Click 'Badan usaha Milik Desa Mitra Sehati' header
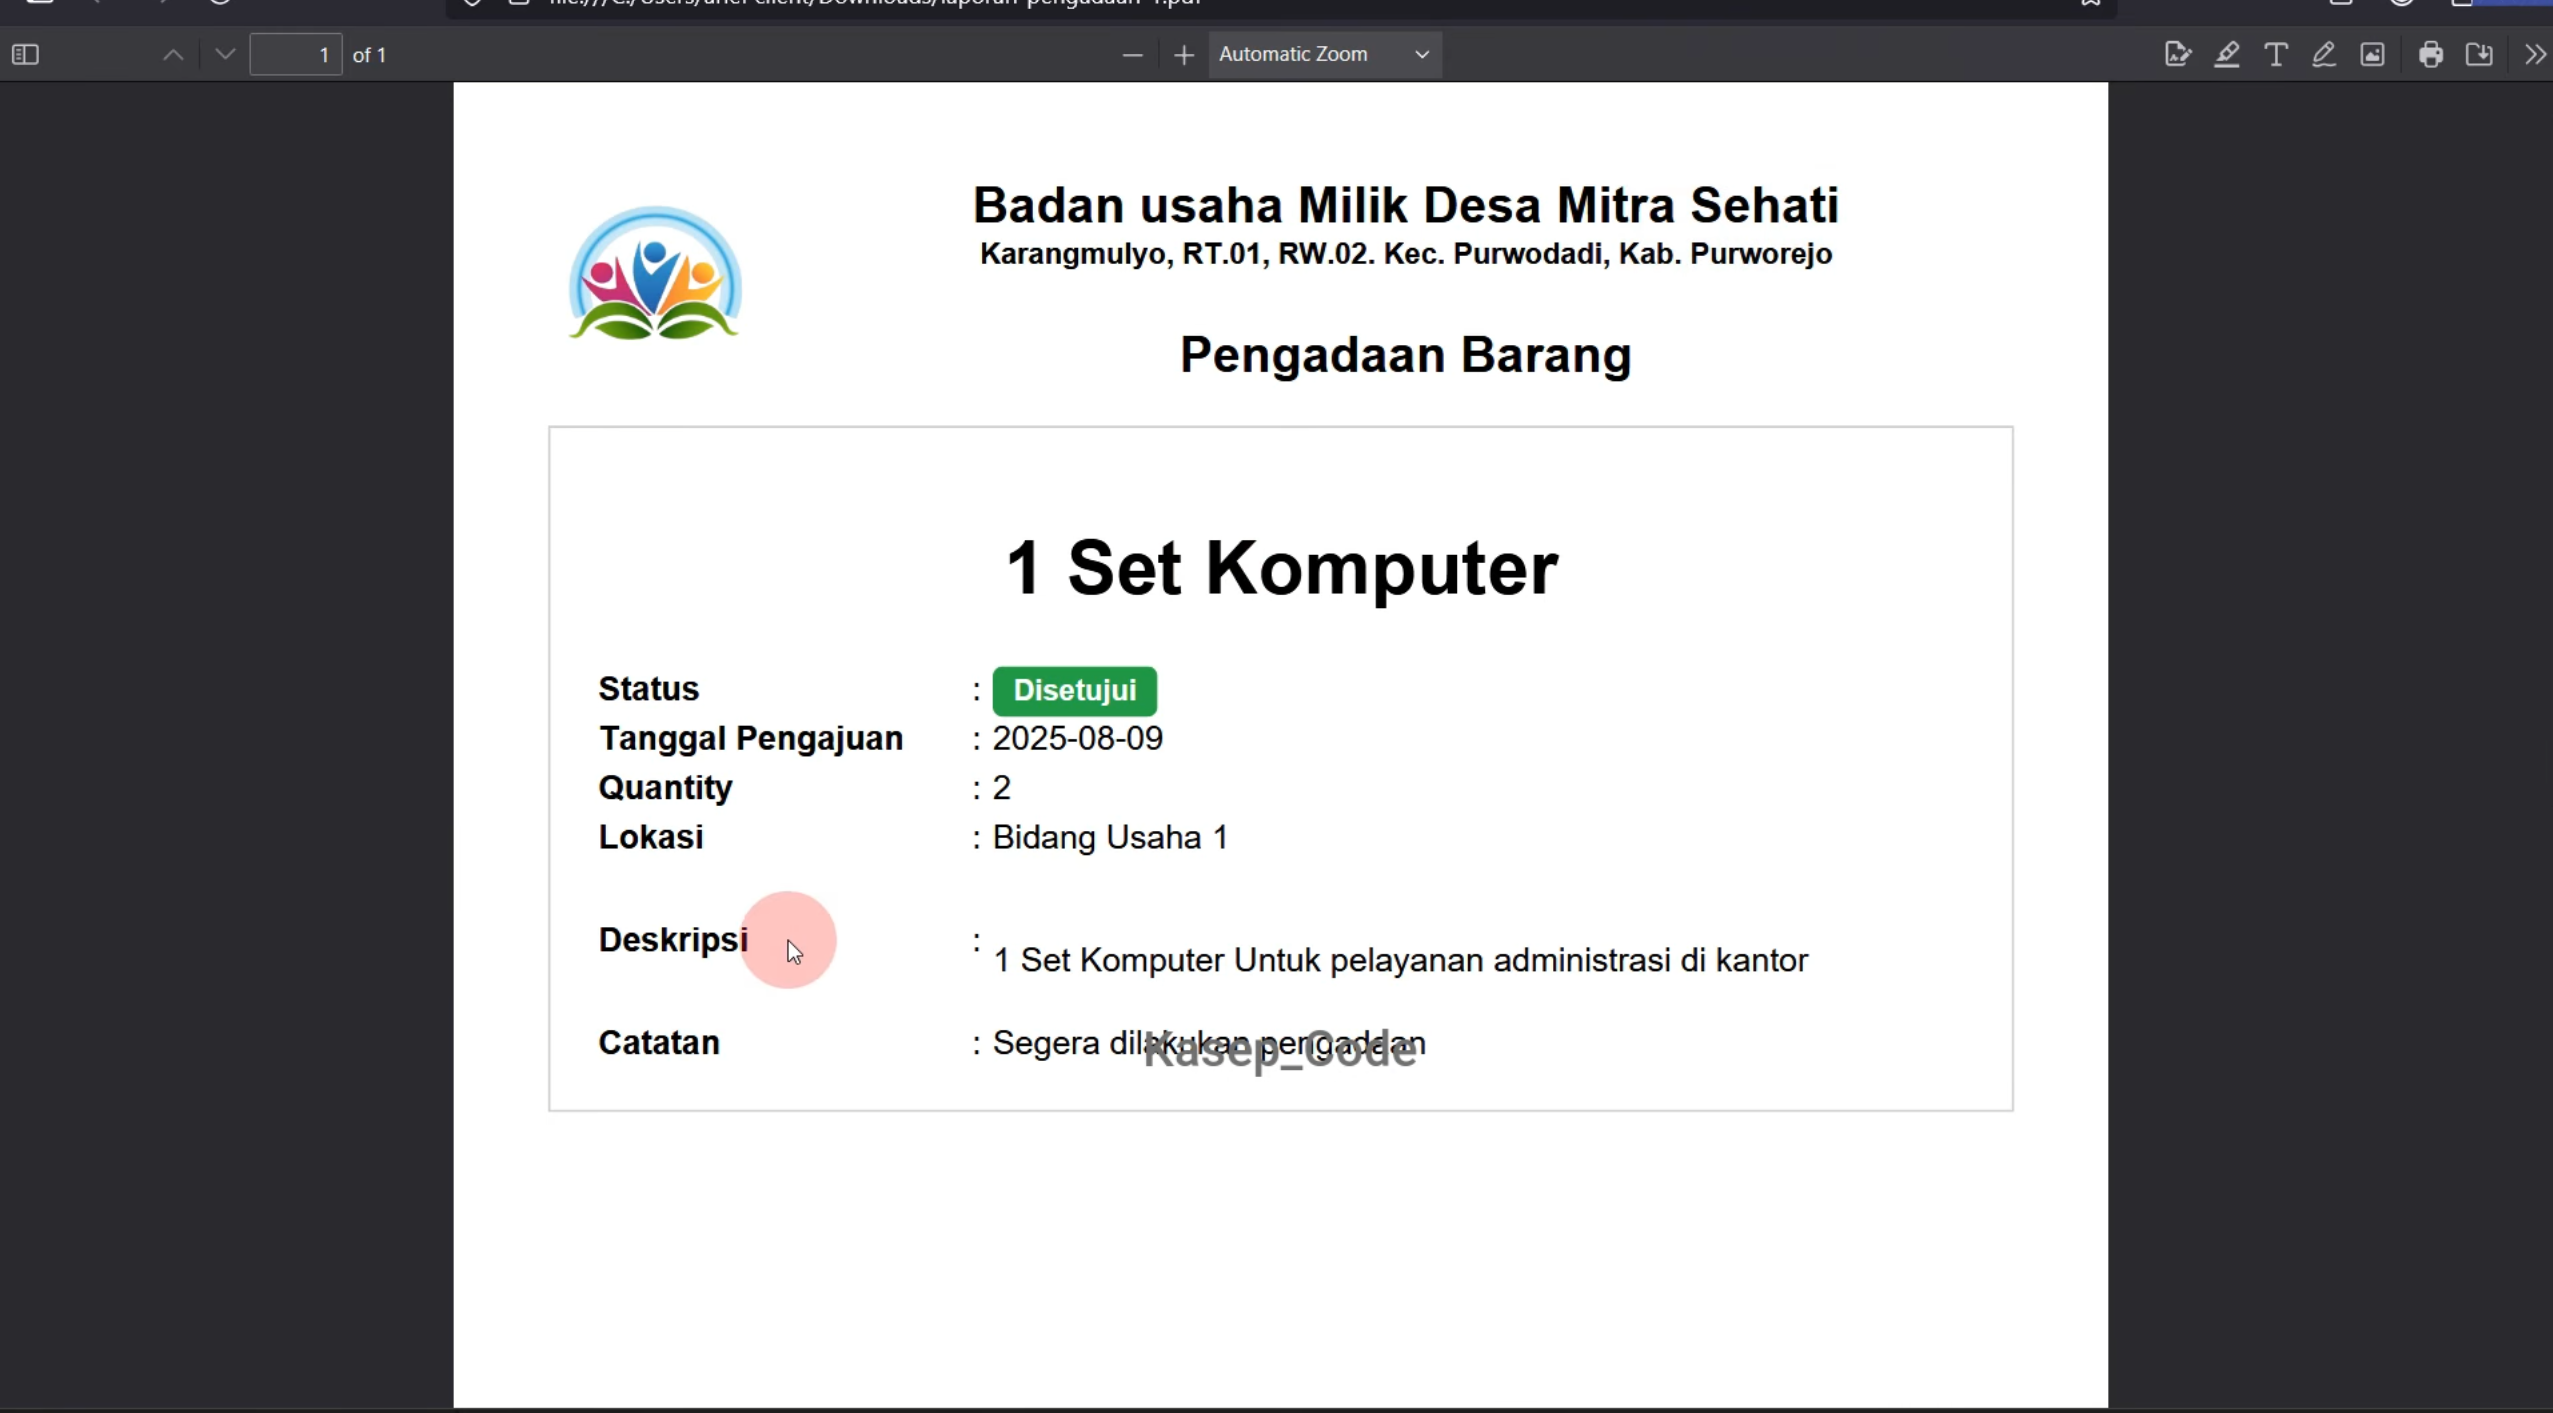The width and height of the screenshot is (2553, 1413). 1405,205
